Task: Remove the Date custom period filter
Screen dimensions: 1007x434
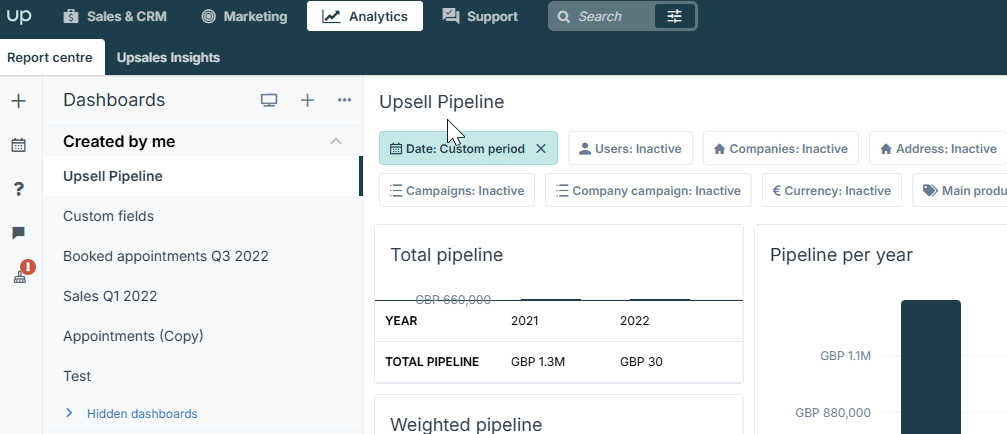Action: [x=541, y=149]
